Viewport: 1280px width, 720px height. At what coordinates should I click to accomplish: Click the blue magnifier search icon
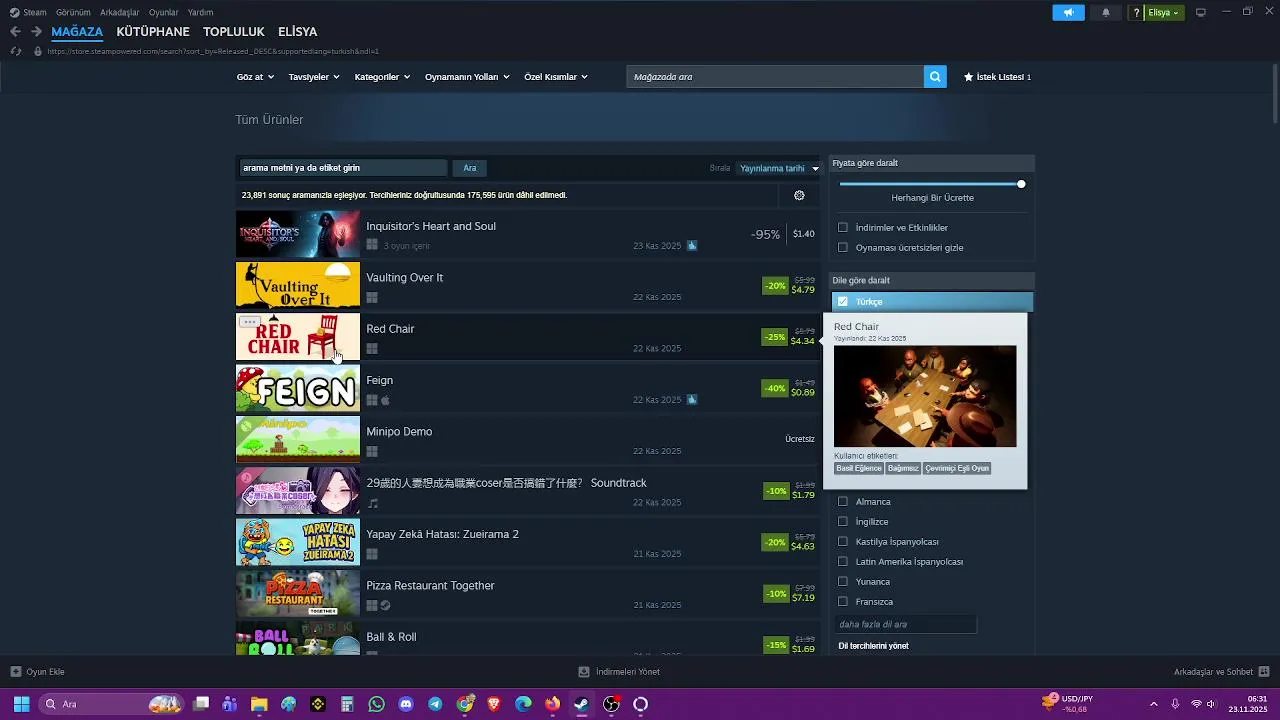point(935,77)
